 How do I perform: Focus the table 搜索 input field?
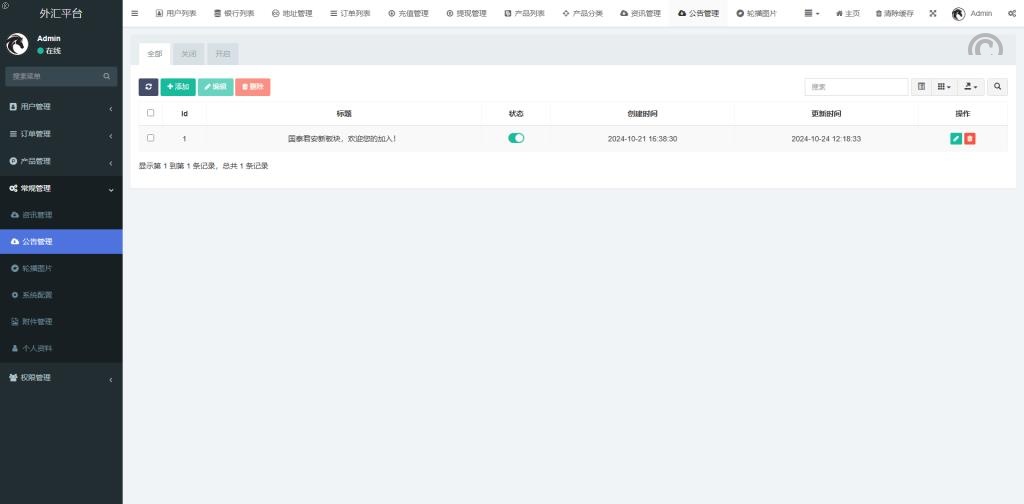[x=856, y=87]
